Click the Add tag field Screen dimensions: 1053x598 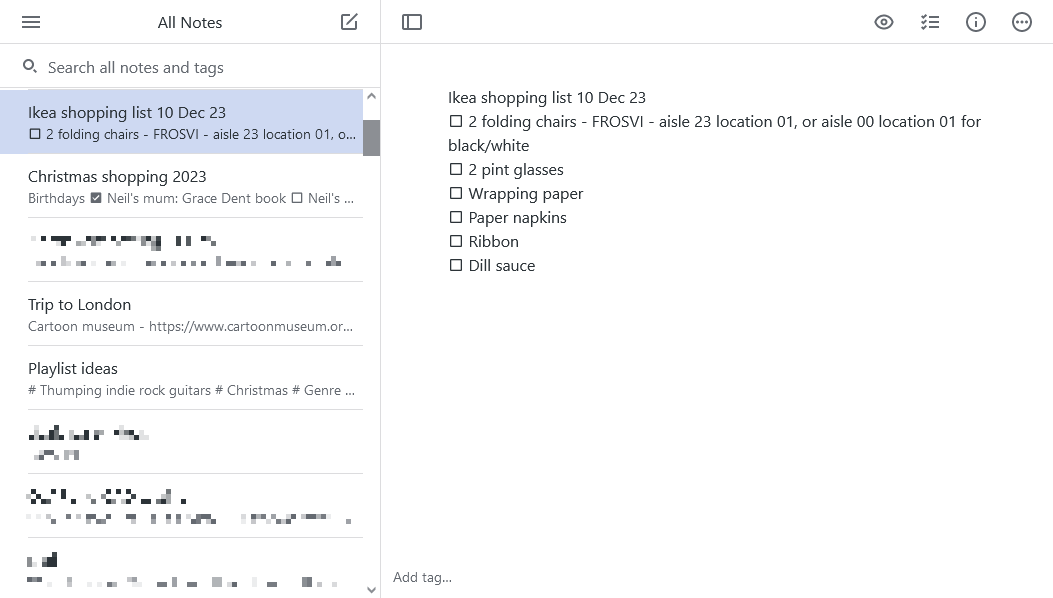coord(422,577)
